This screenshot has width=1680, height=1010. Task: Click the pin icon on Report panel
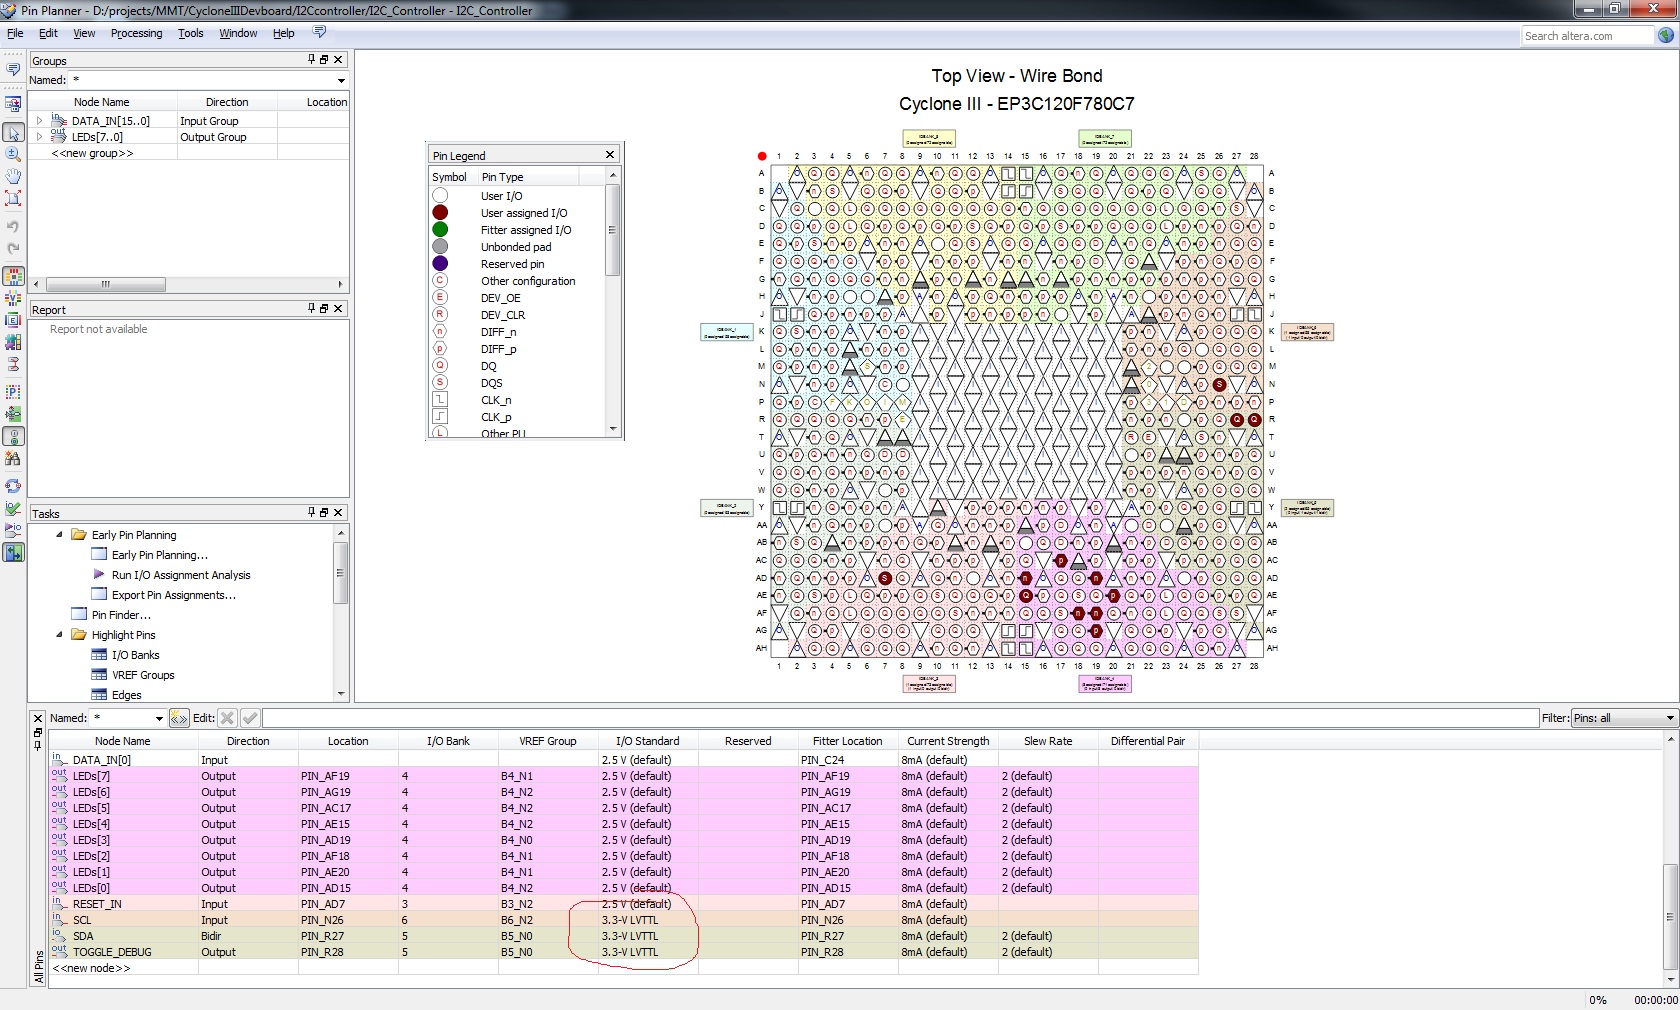tap(311, 309)
